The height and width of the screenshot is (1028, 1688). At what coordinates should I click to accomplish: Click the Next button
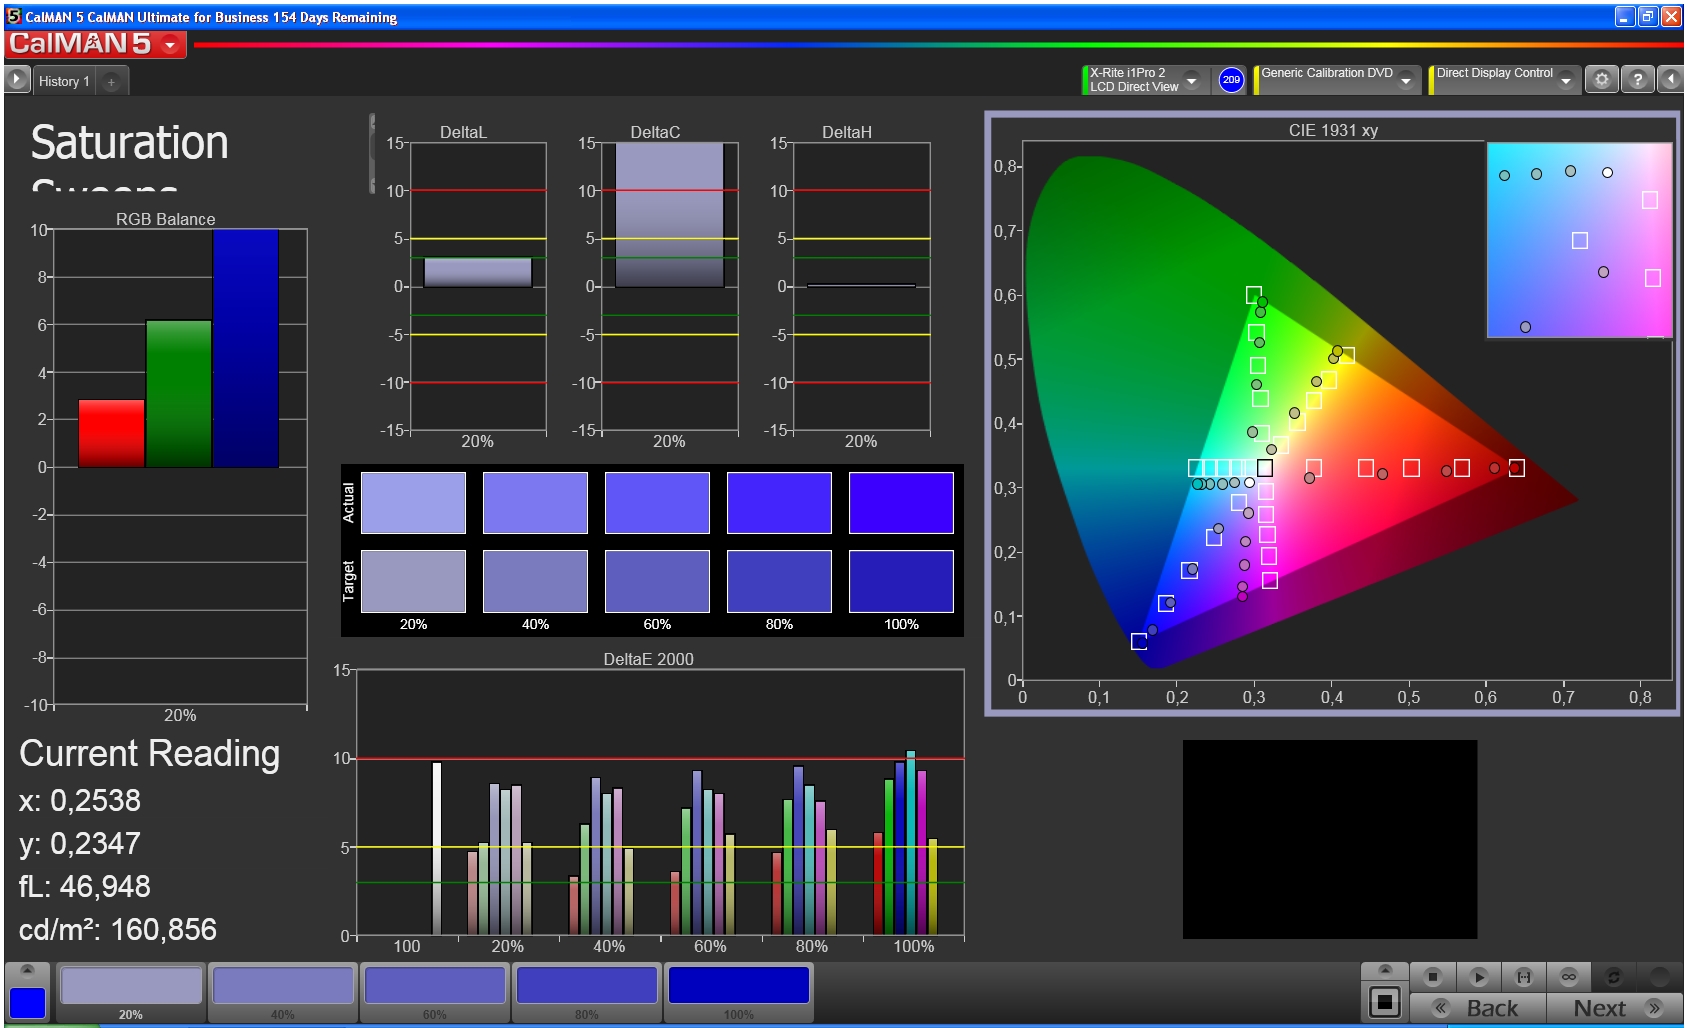[1614, 1008]
